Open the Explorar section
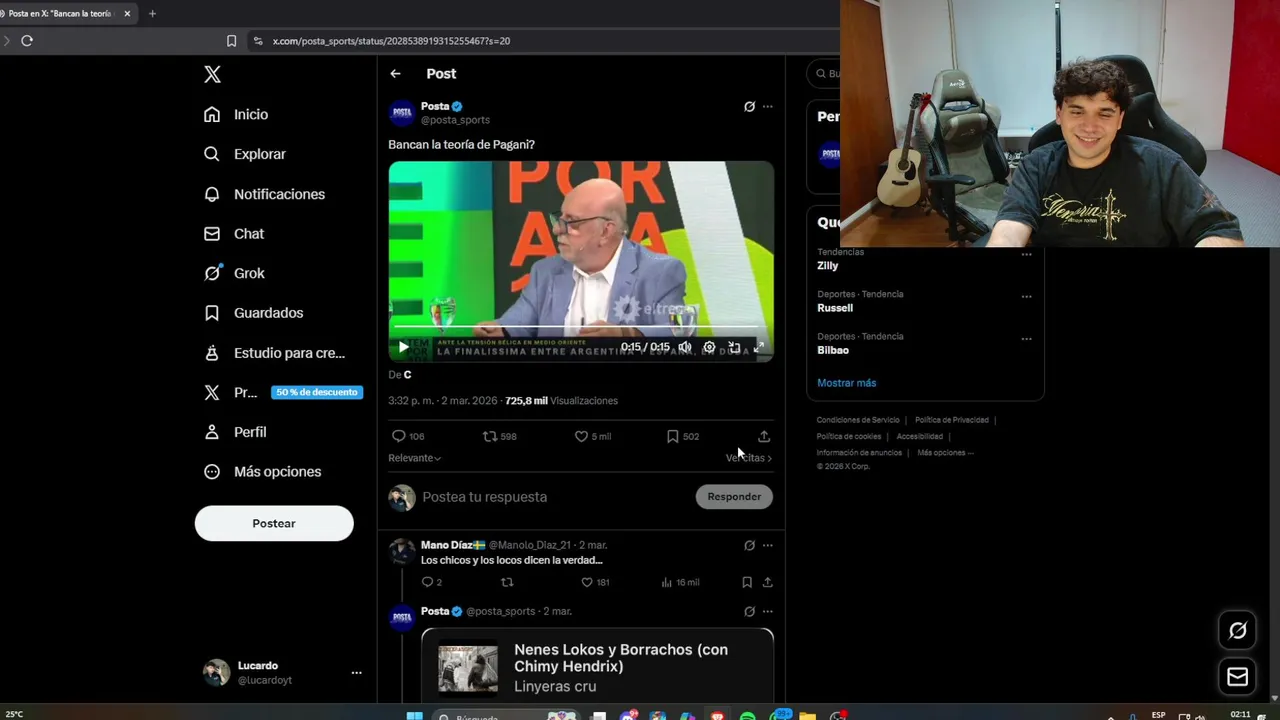Image resolution: width=1280 pixels, height=720 pixels. (245, 154)
